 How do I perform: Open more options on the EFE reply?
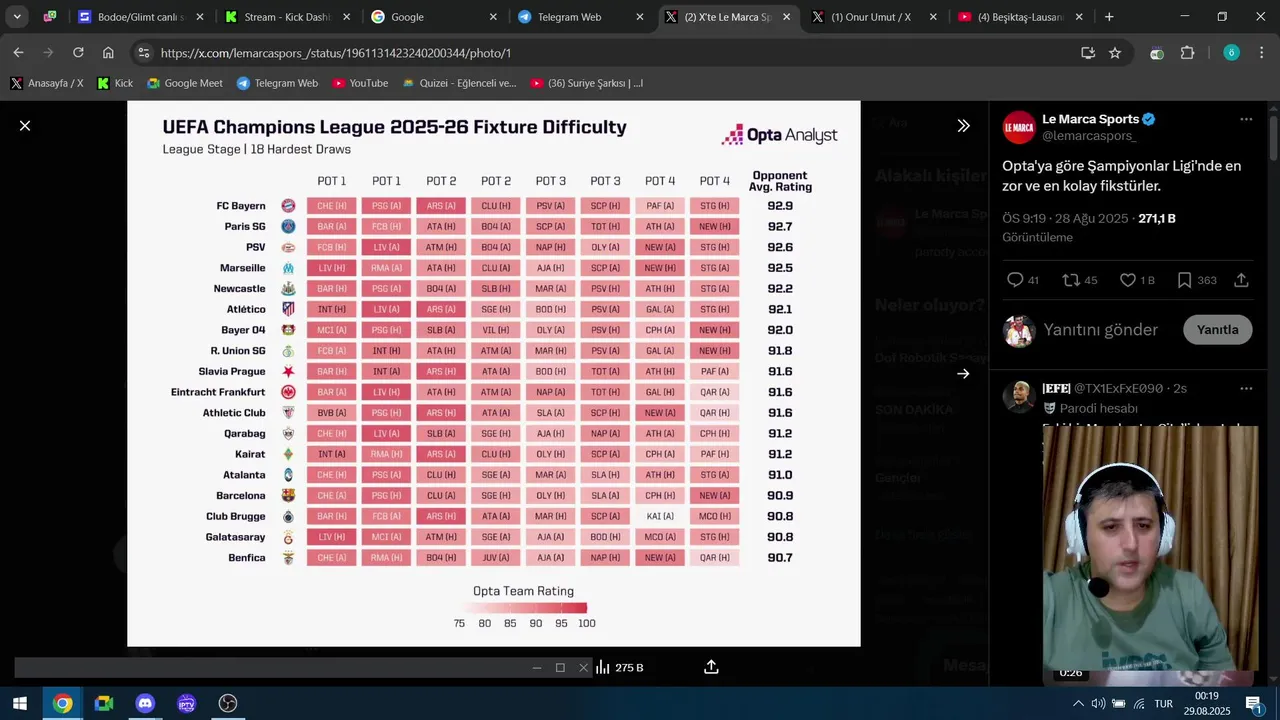point(1246,388)
